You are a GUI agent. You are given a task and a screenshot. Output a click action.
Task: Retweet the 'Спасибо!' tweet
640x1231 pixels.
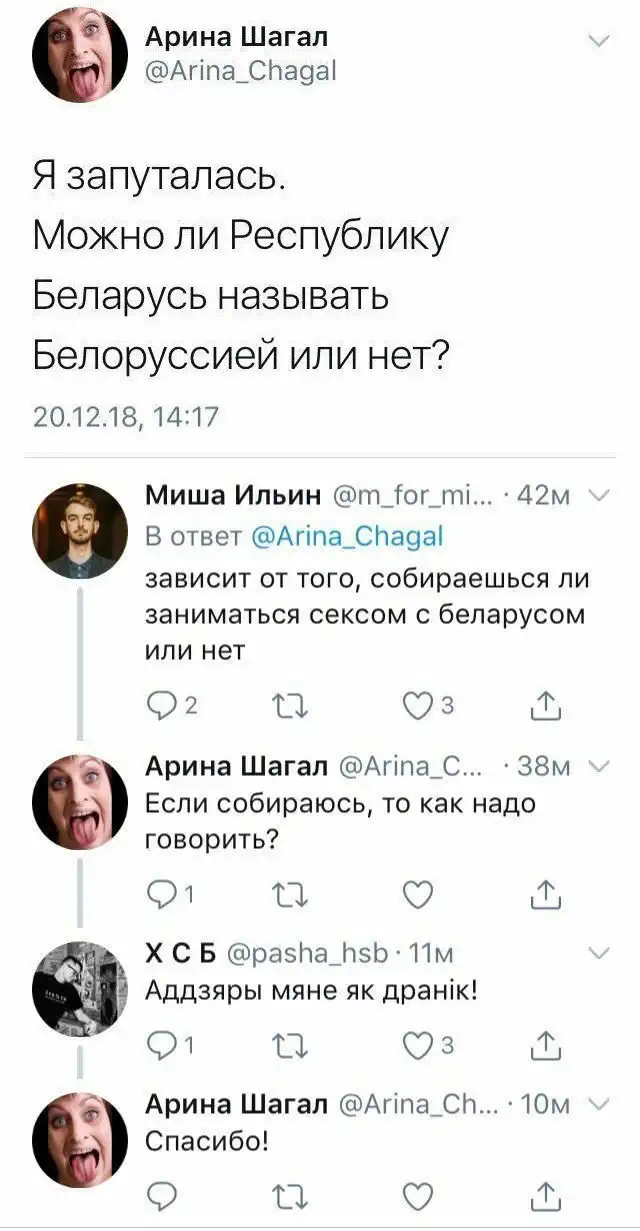click(296, 1192)
